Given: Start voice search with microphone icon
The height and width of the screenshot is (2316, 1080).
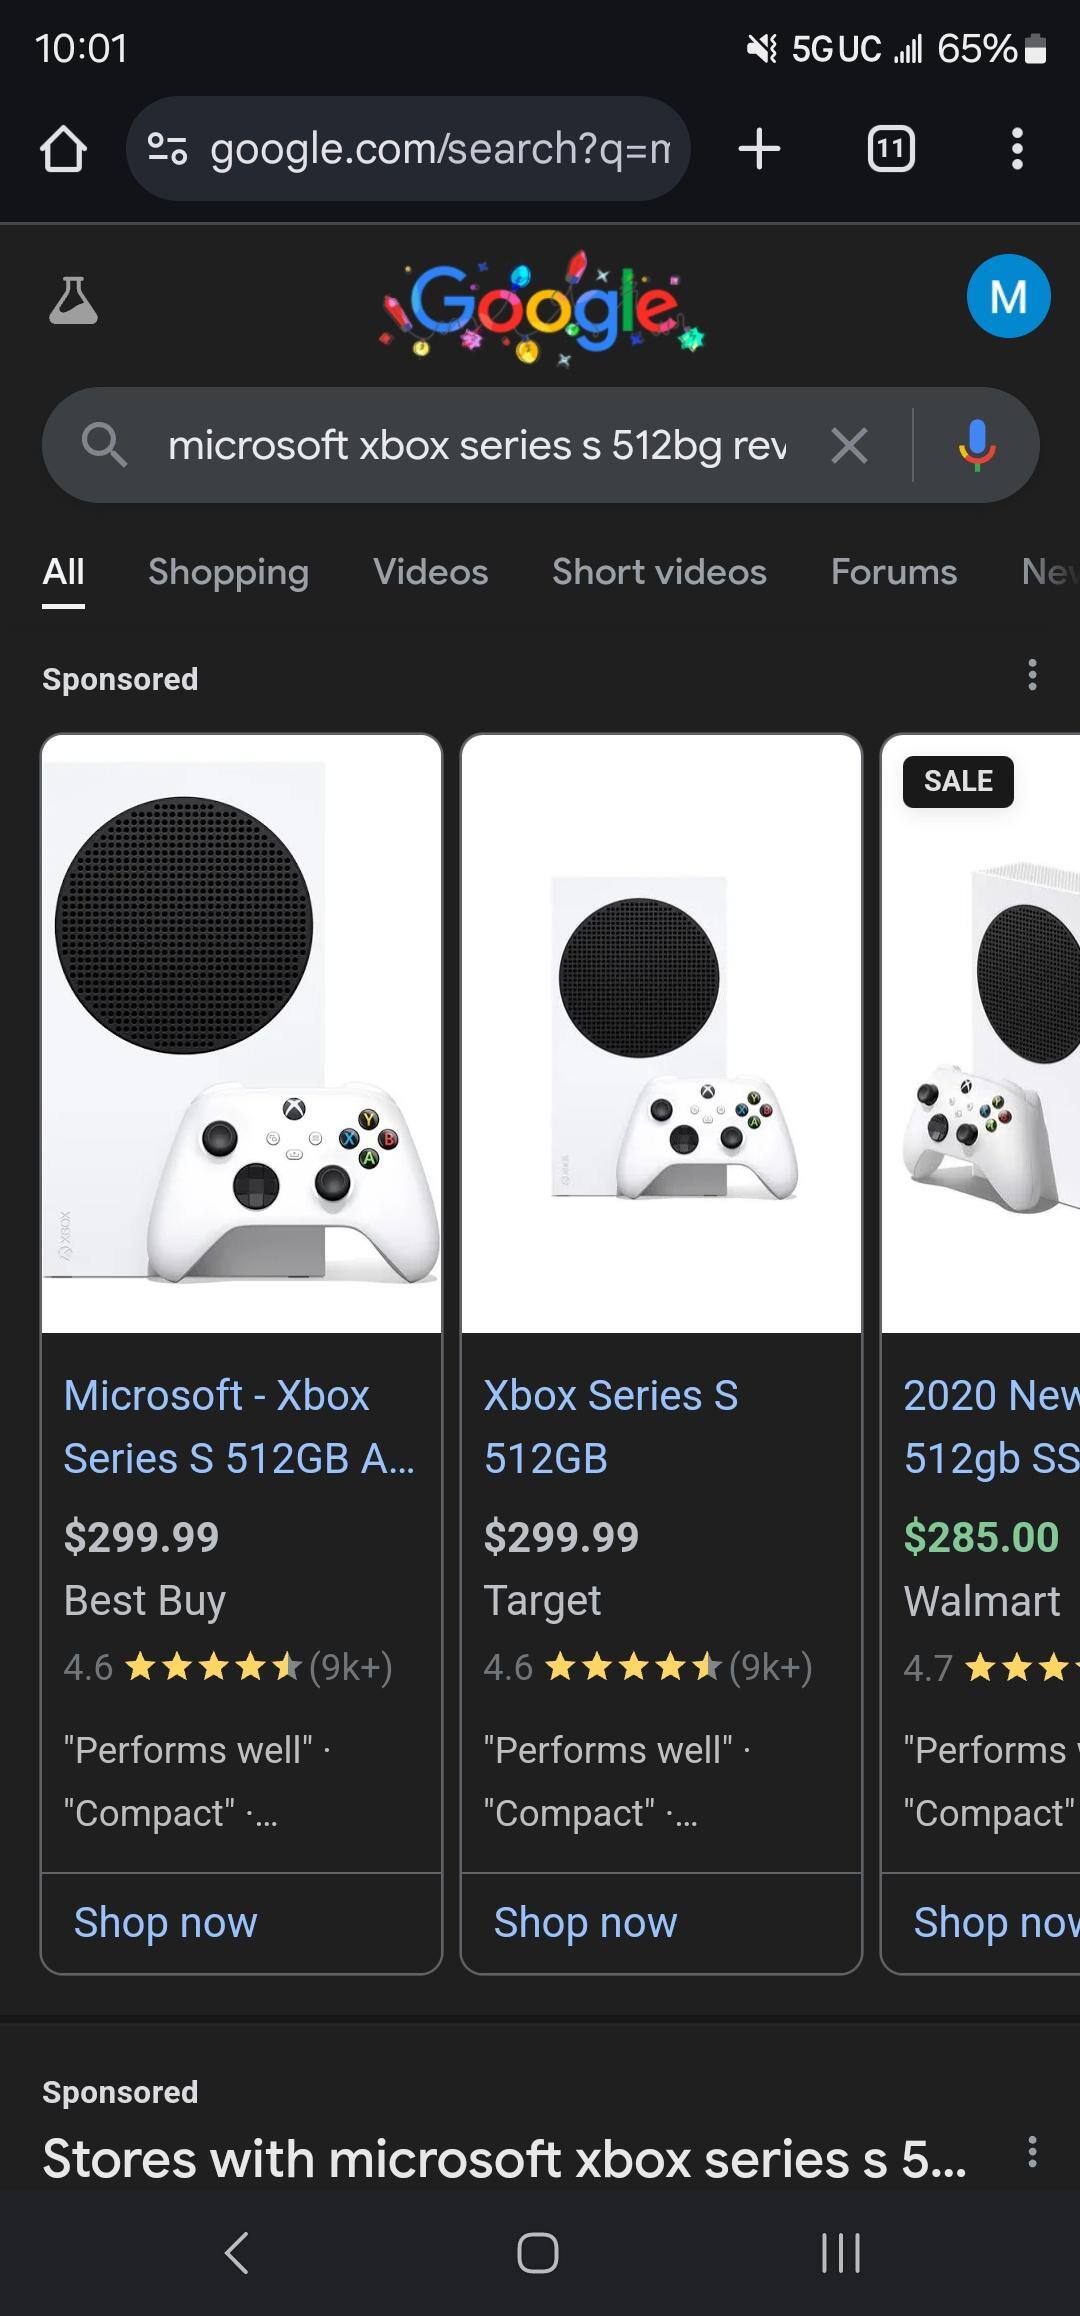Looking at the screenshot, I should (x=977, y=445).
